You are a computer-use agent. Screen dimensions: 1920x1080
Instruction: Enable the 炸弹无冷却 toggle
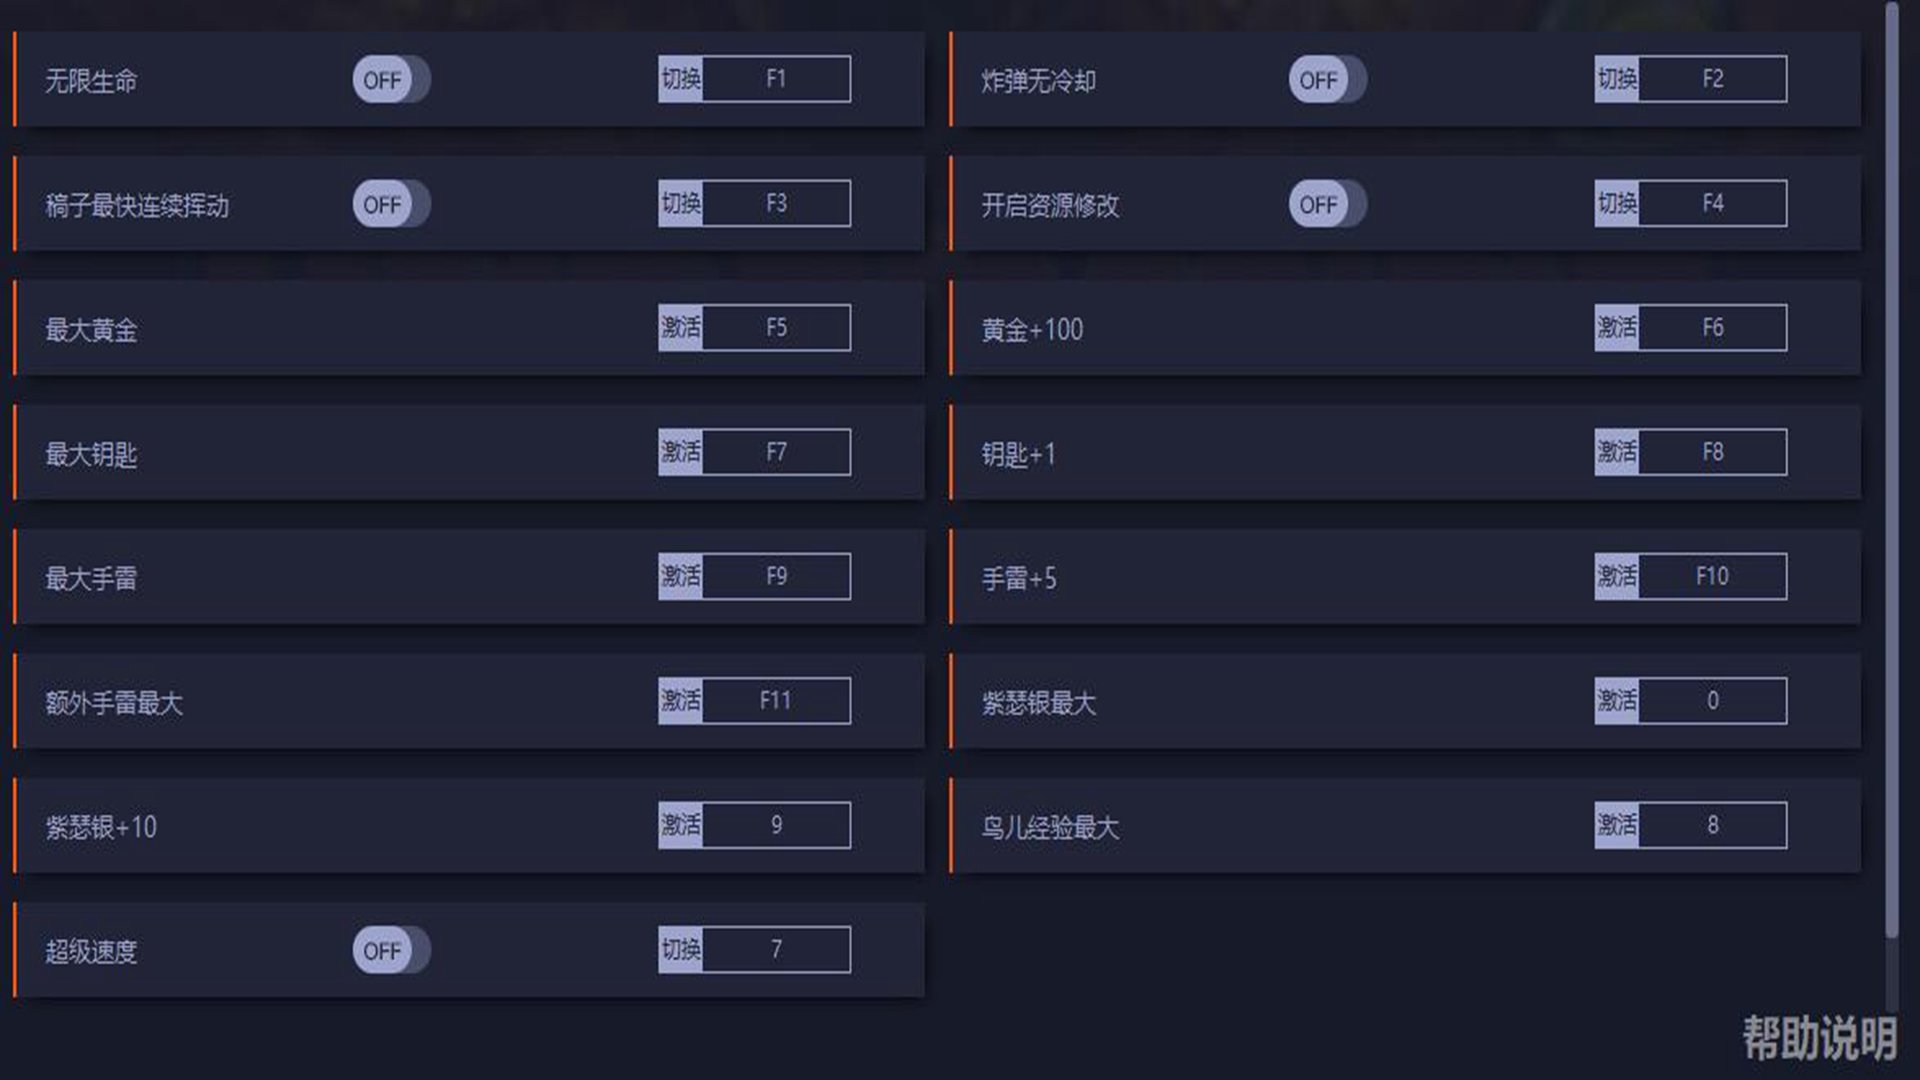point(1327,80)
